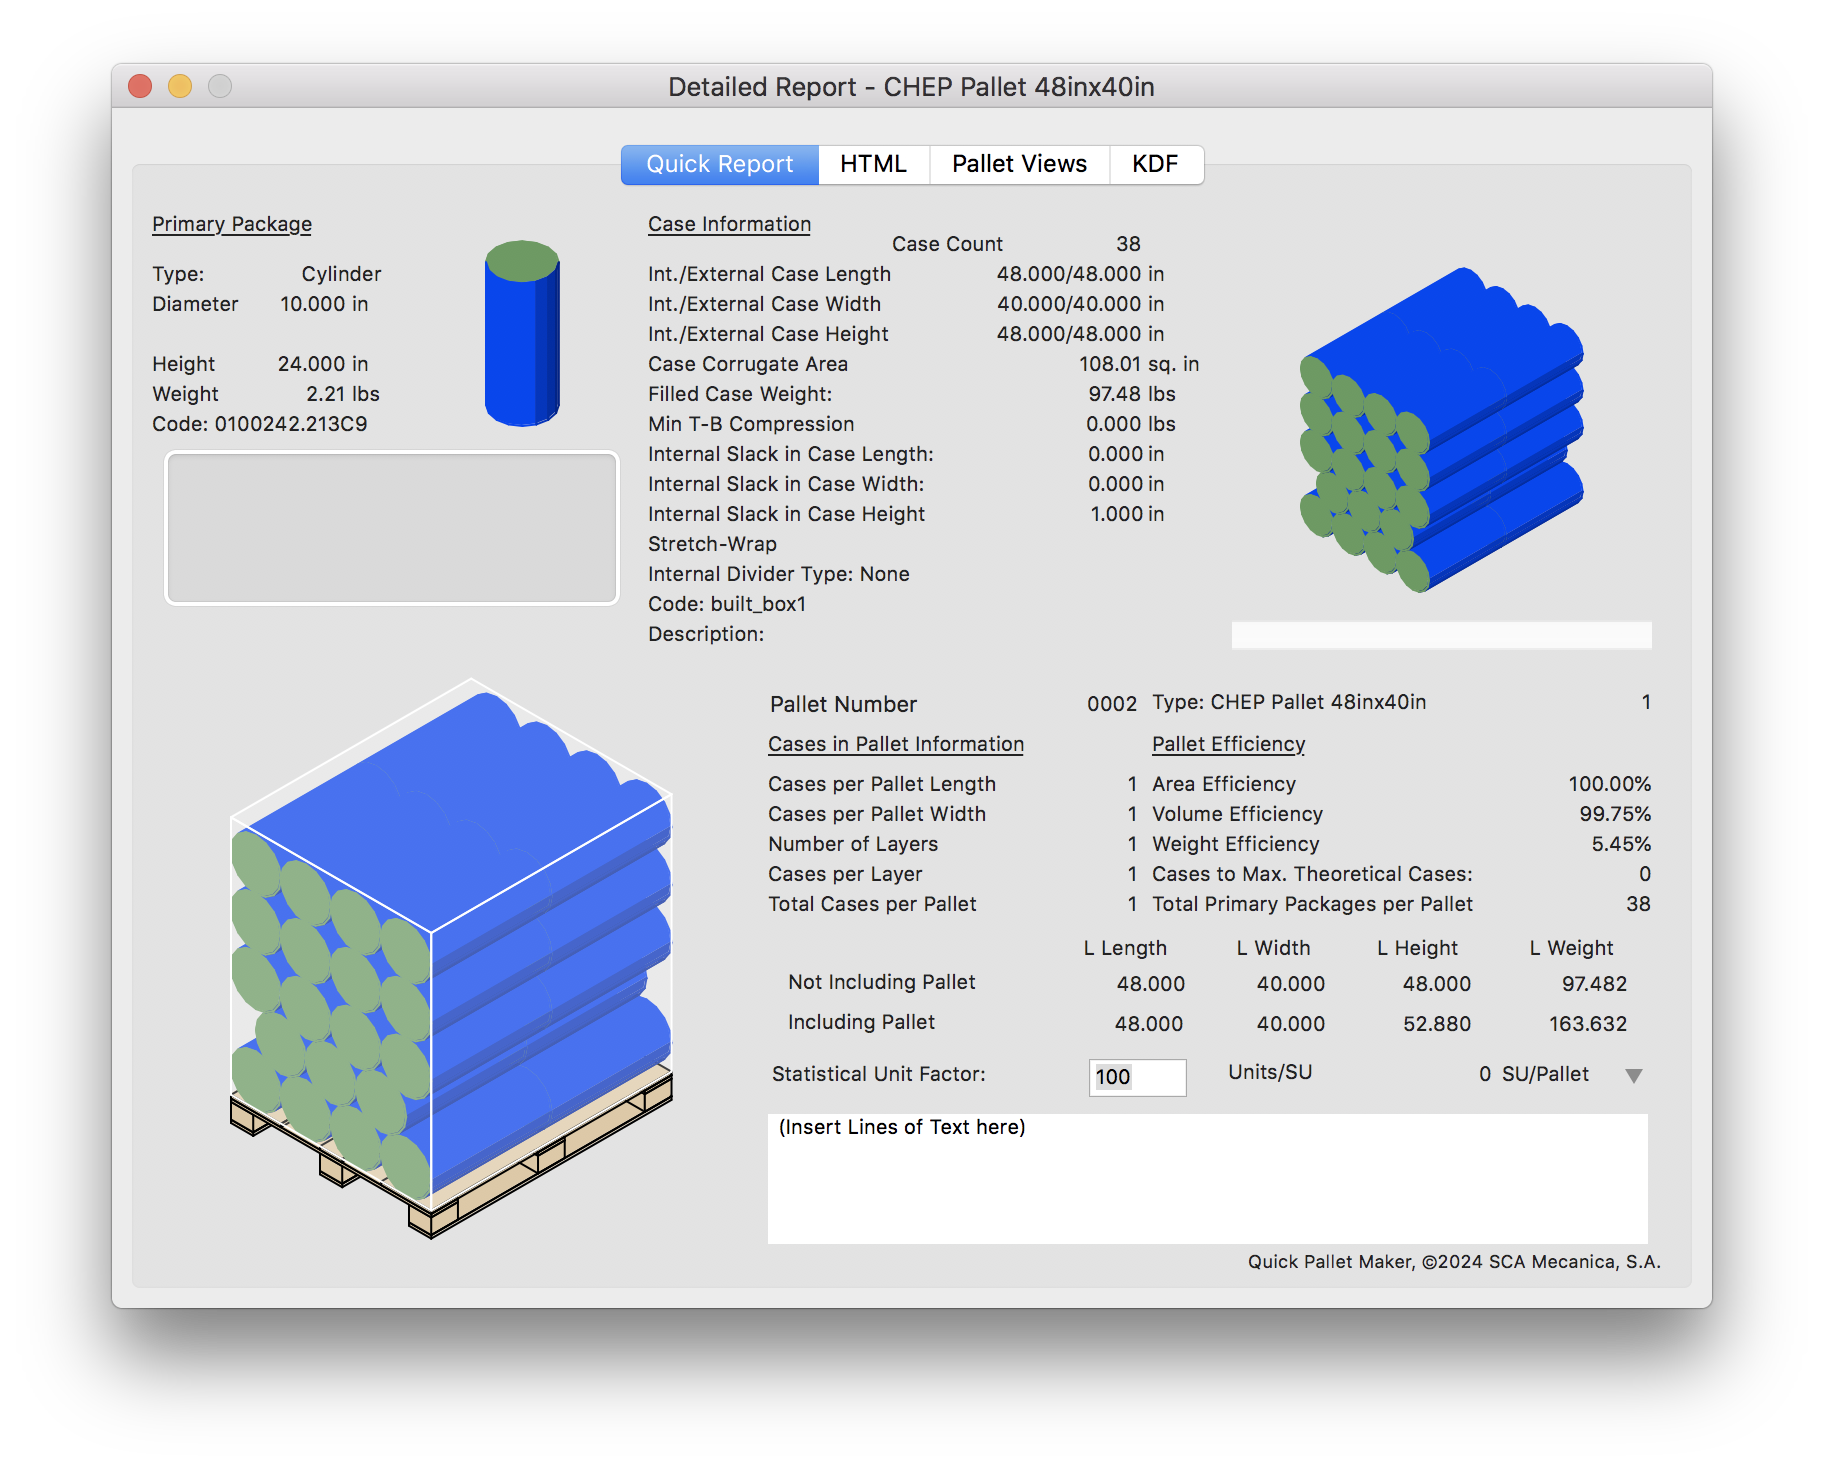
Task: Click the Pallet Efficiency heading
Action: point(1228,744)
